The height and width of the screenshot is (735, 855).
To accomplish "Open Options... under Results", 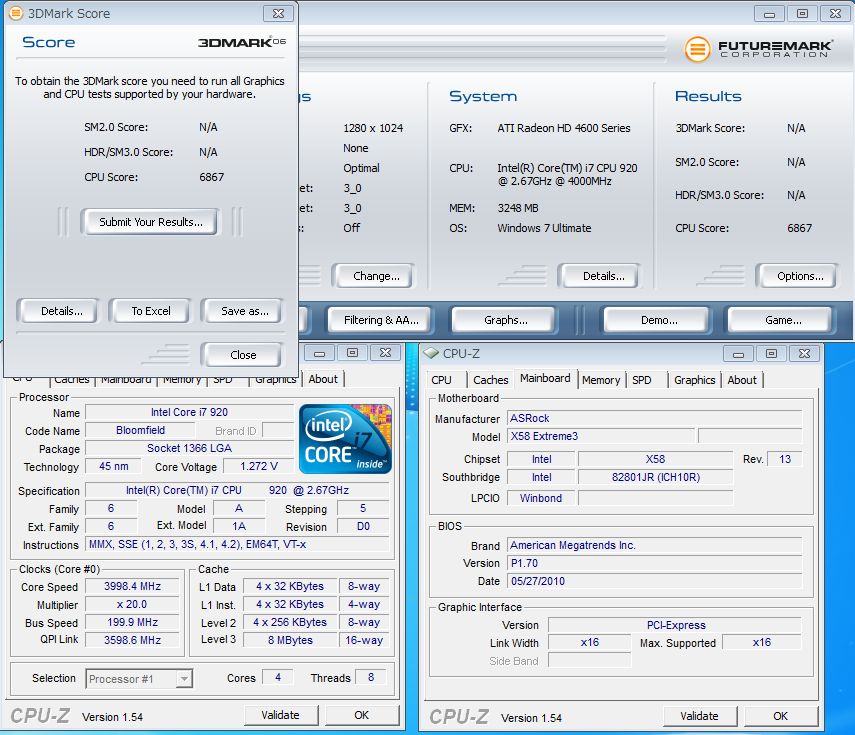I will click(x=800, y=276).
